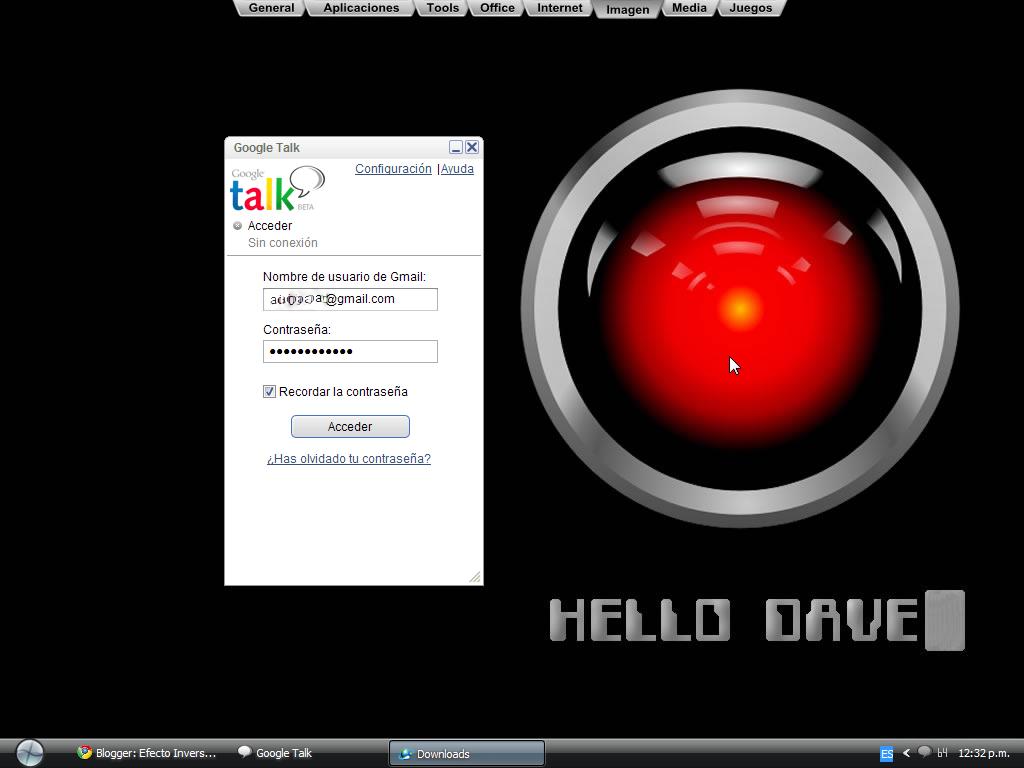Switch to the Tools tab
This screenshot has width=1024, height=768.
442,8
